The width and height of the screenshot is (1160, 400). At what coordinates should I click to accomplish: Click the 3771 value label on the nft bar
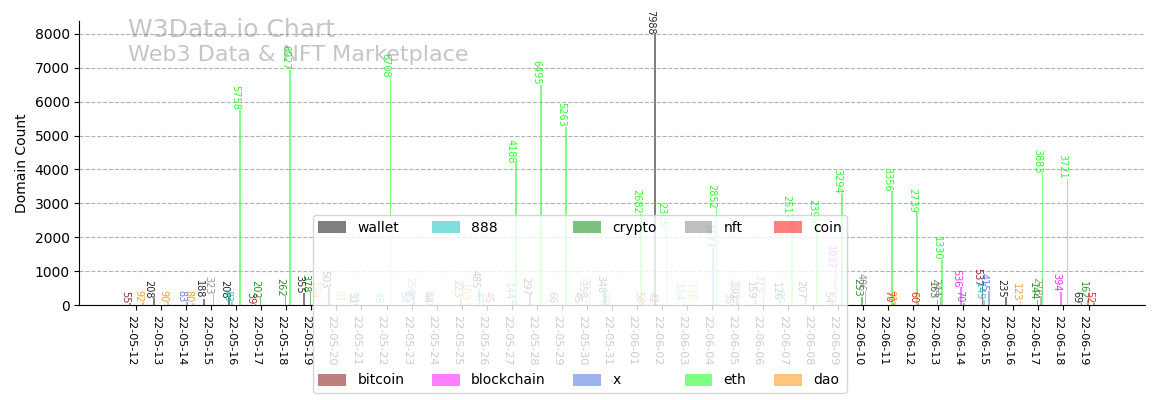click(1063, 167)
